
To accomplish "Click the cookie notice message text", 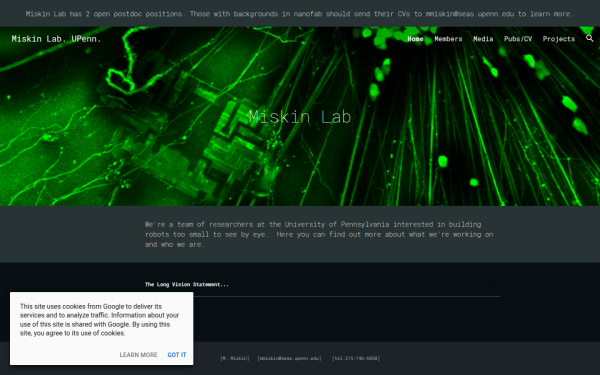I will tap(99, 320).
